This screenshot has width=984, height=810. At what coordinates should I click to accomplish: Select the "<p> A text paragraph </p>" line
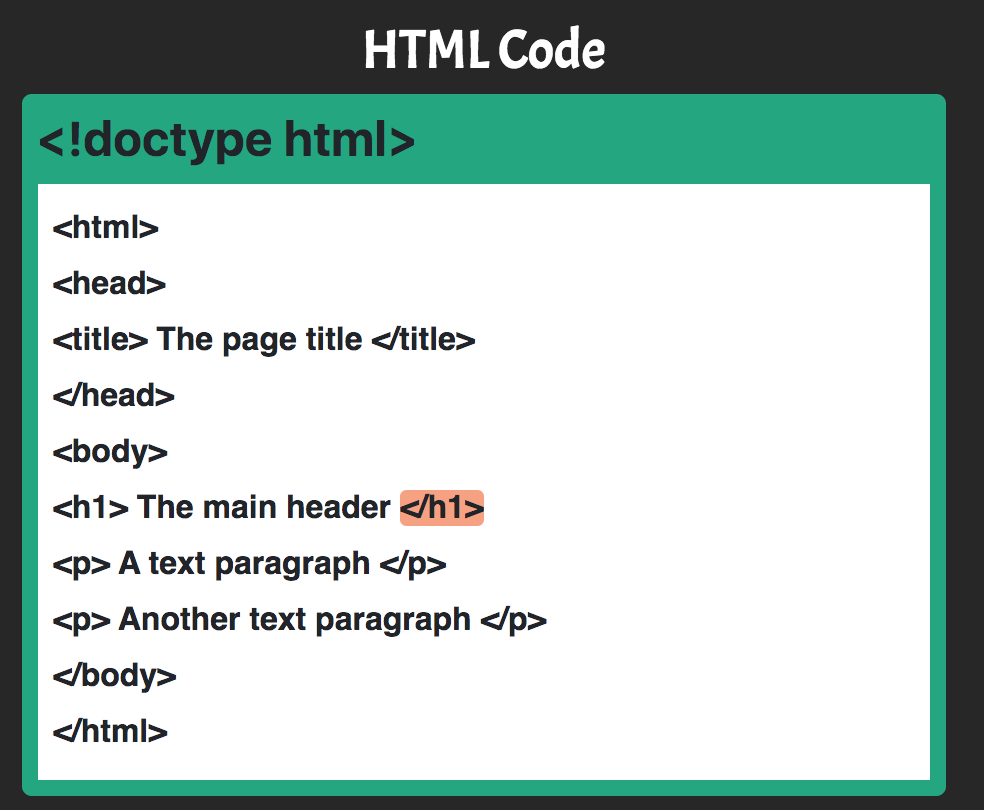(x=250, y=564)
